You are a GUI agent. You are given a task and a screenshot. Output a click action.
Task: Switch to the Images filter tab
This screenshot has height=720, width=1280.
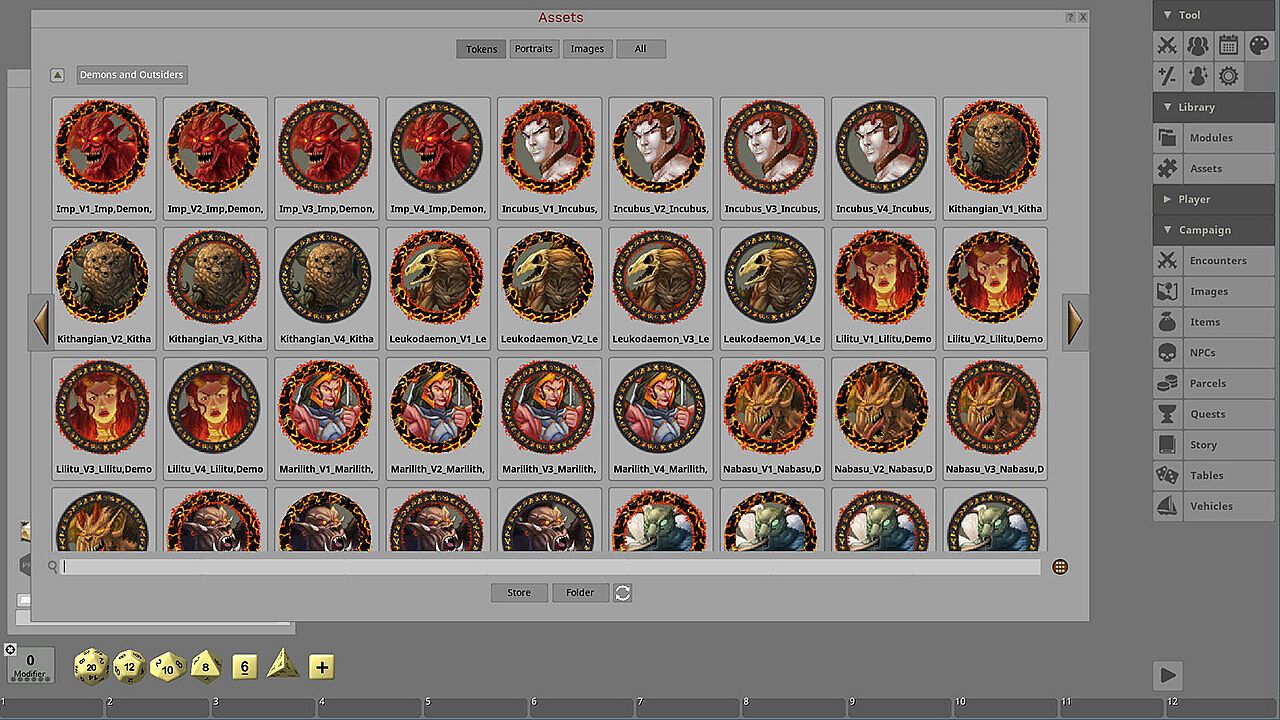click(587, 49)
